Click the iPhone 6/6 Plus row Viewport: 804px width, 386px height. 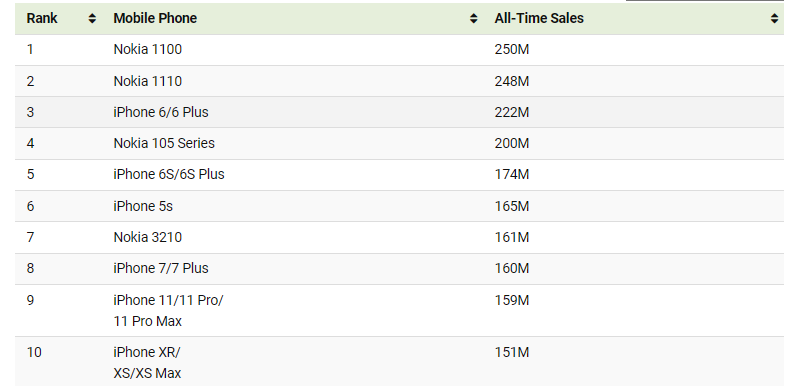pyautogui.click(x=399, y=112)
